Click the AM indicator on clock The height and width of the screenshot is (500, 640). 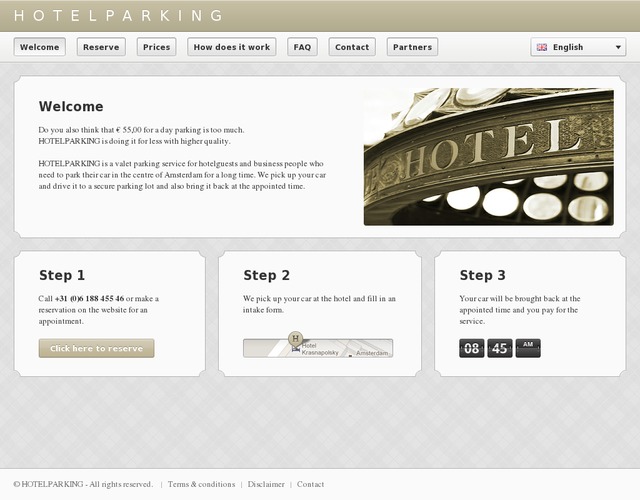pyautogui.click(x=528, y=347)
